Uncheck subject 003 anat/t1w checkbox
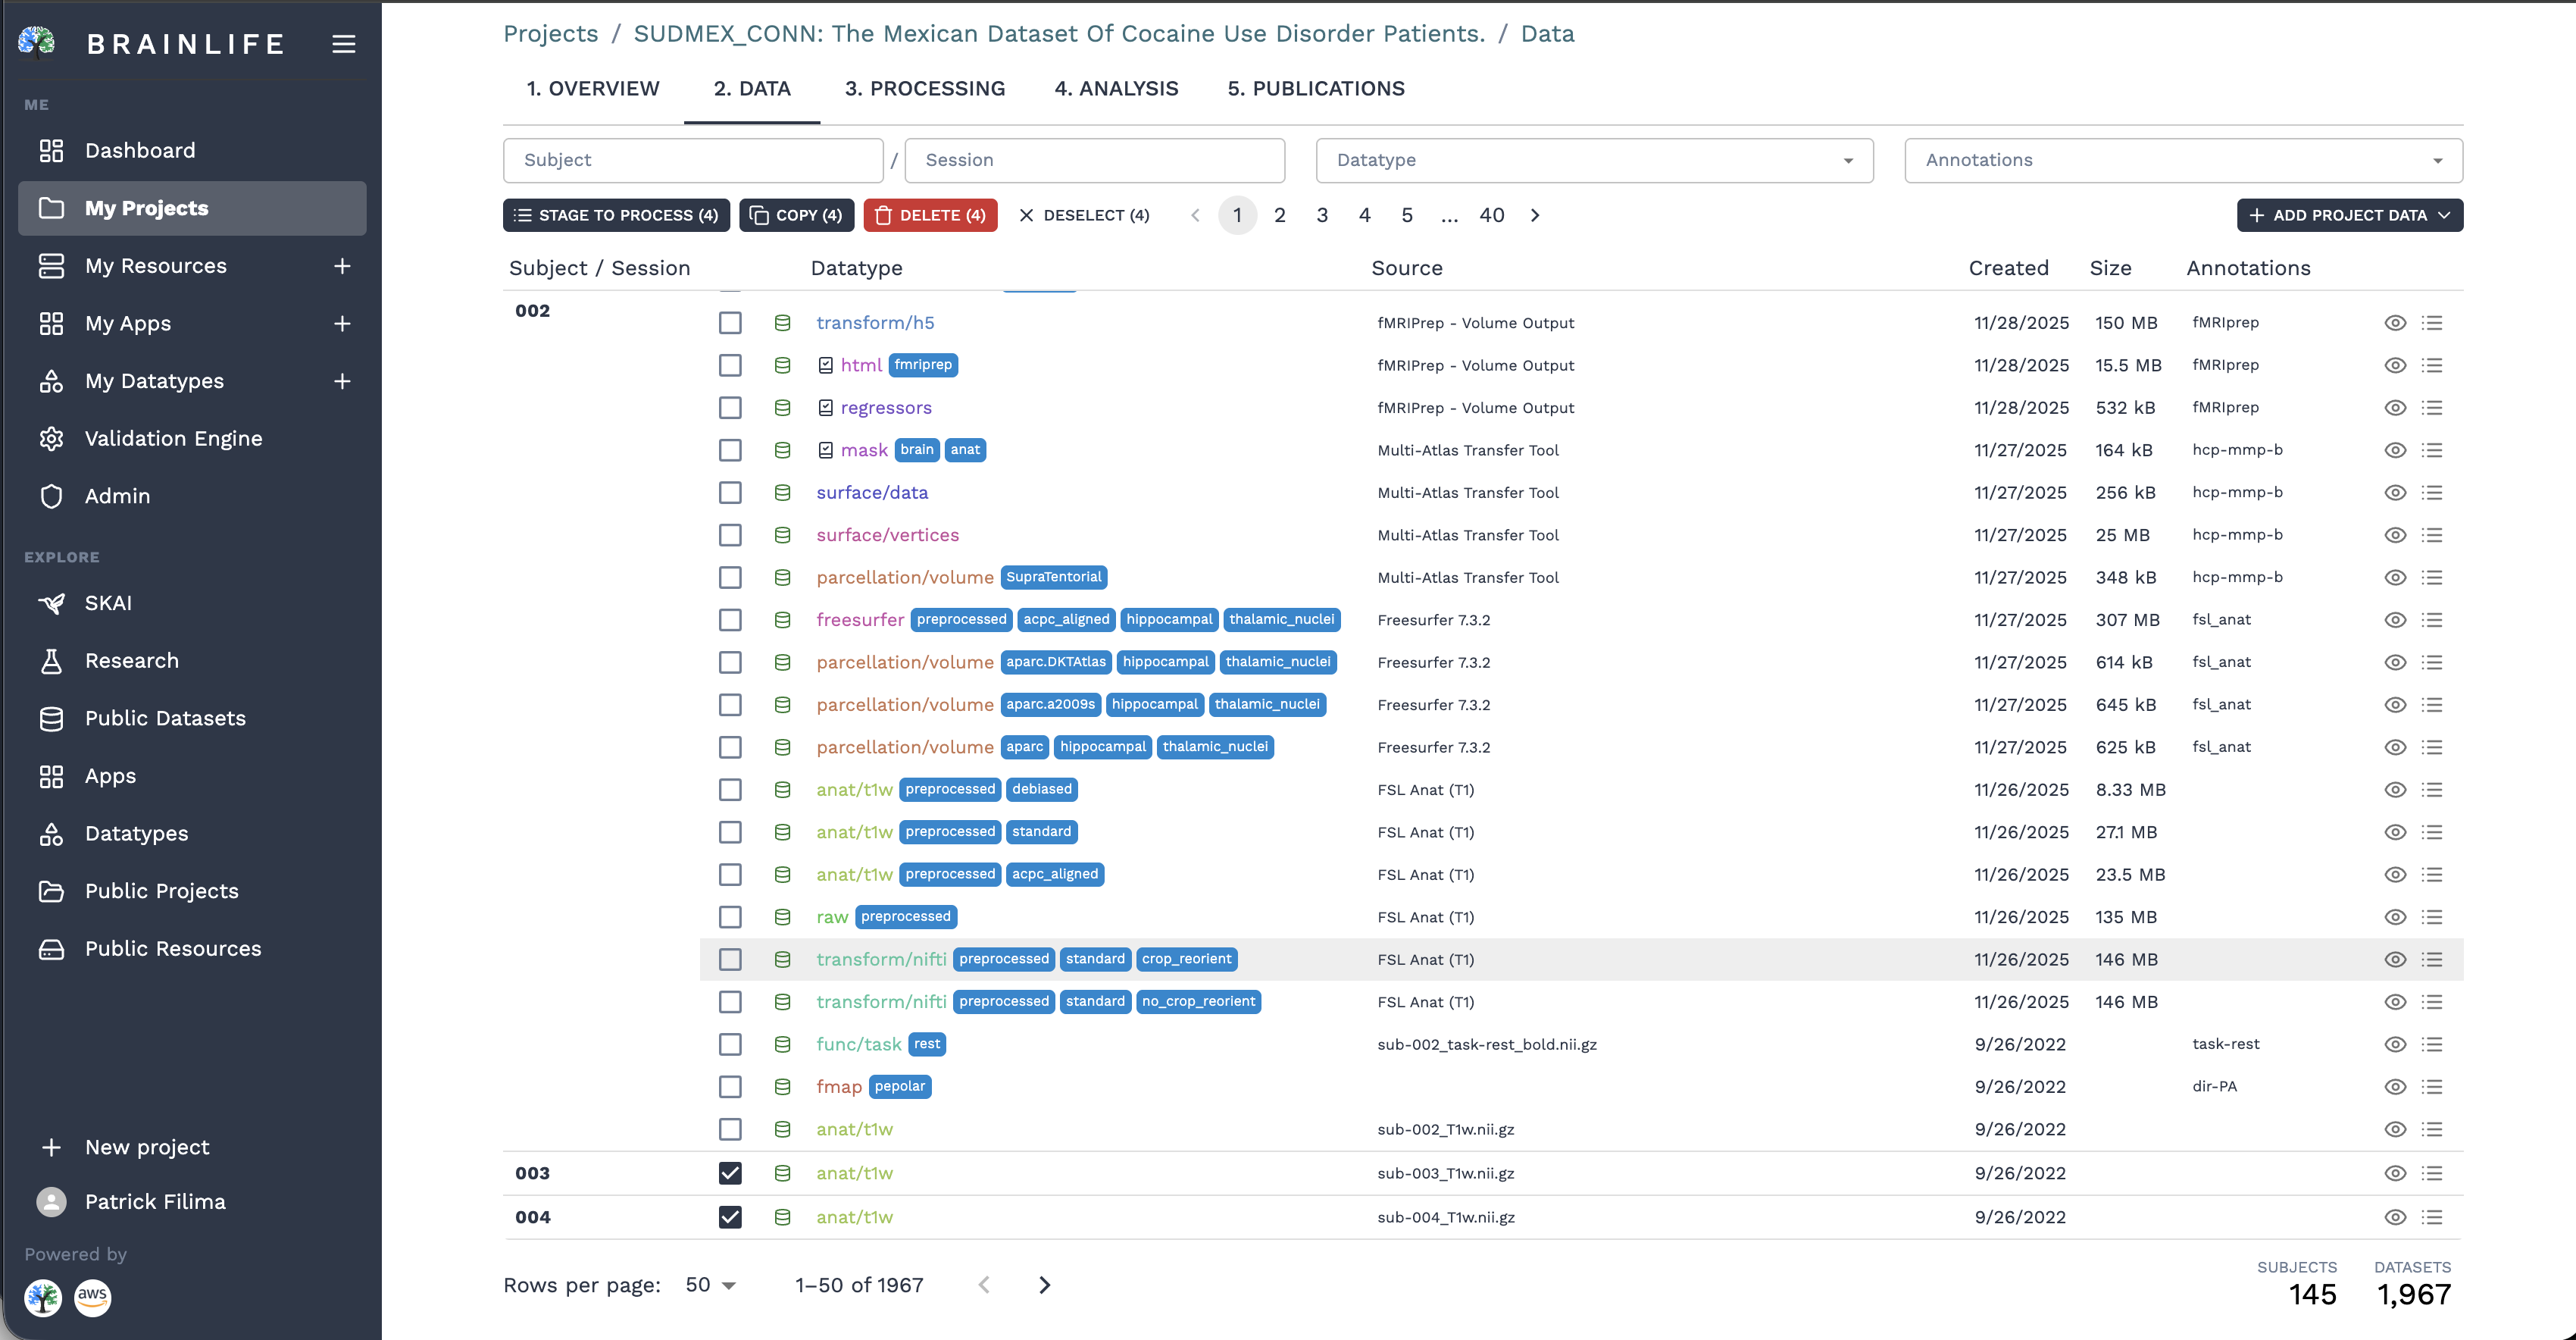Viewport: 2576px width, 1340px height. [x=730, y=1173]
